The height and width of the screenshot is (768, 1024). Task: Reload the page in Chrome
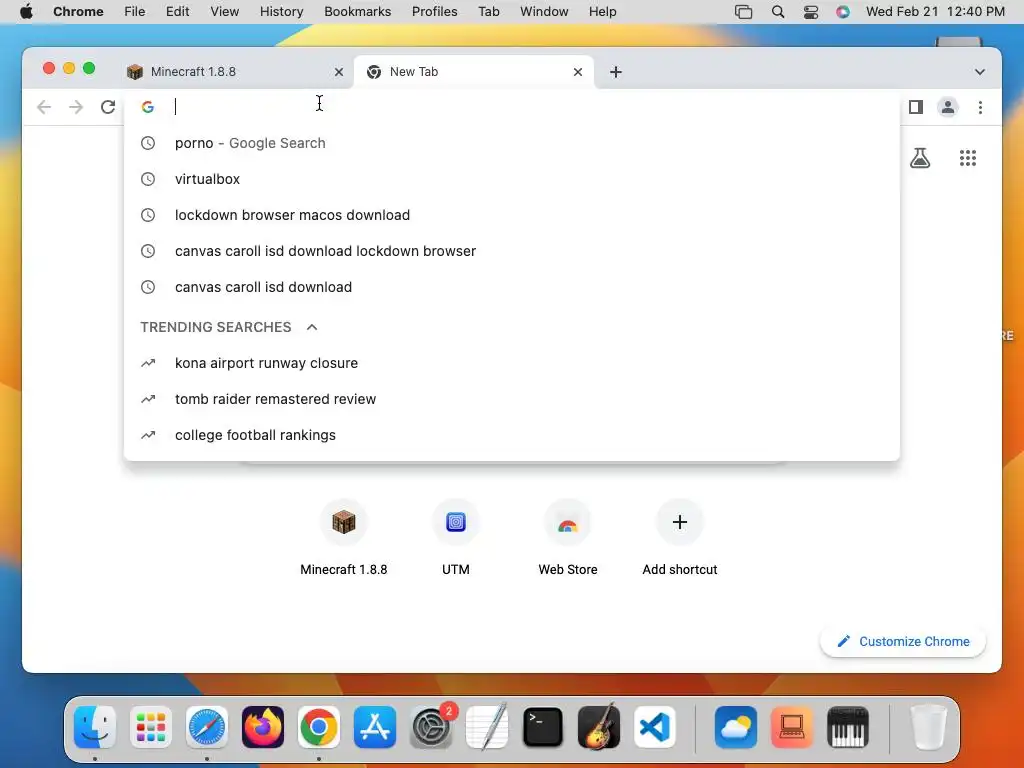point(108,107)
